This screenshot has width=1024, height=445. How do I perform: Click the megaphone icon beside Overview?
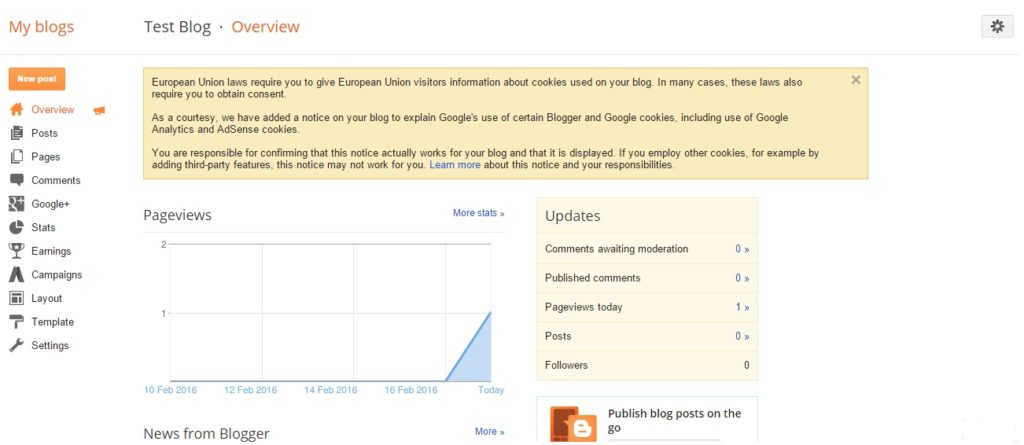[x=99, y=110]
